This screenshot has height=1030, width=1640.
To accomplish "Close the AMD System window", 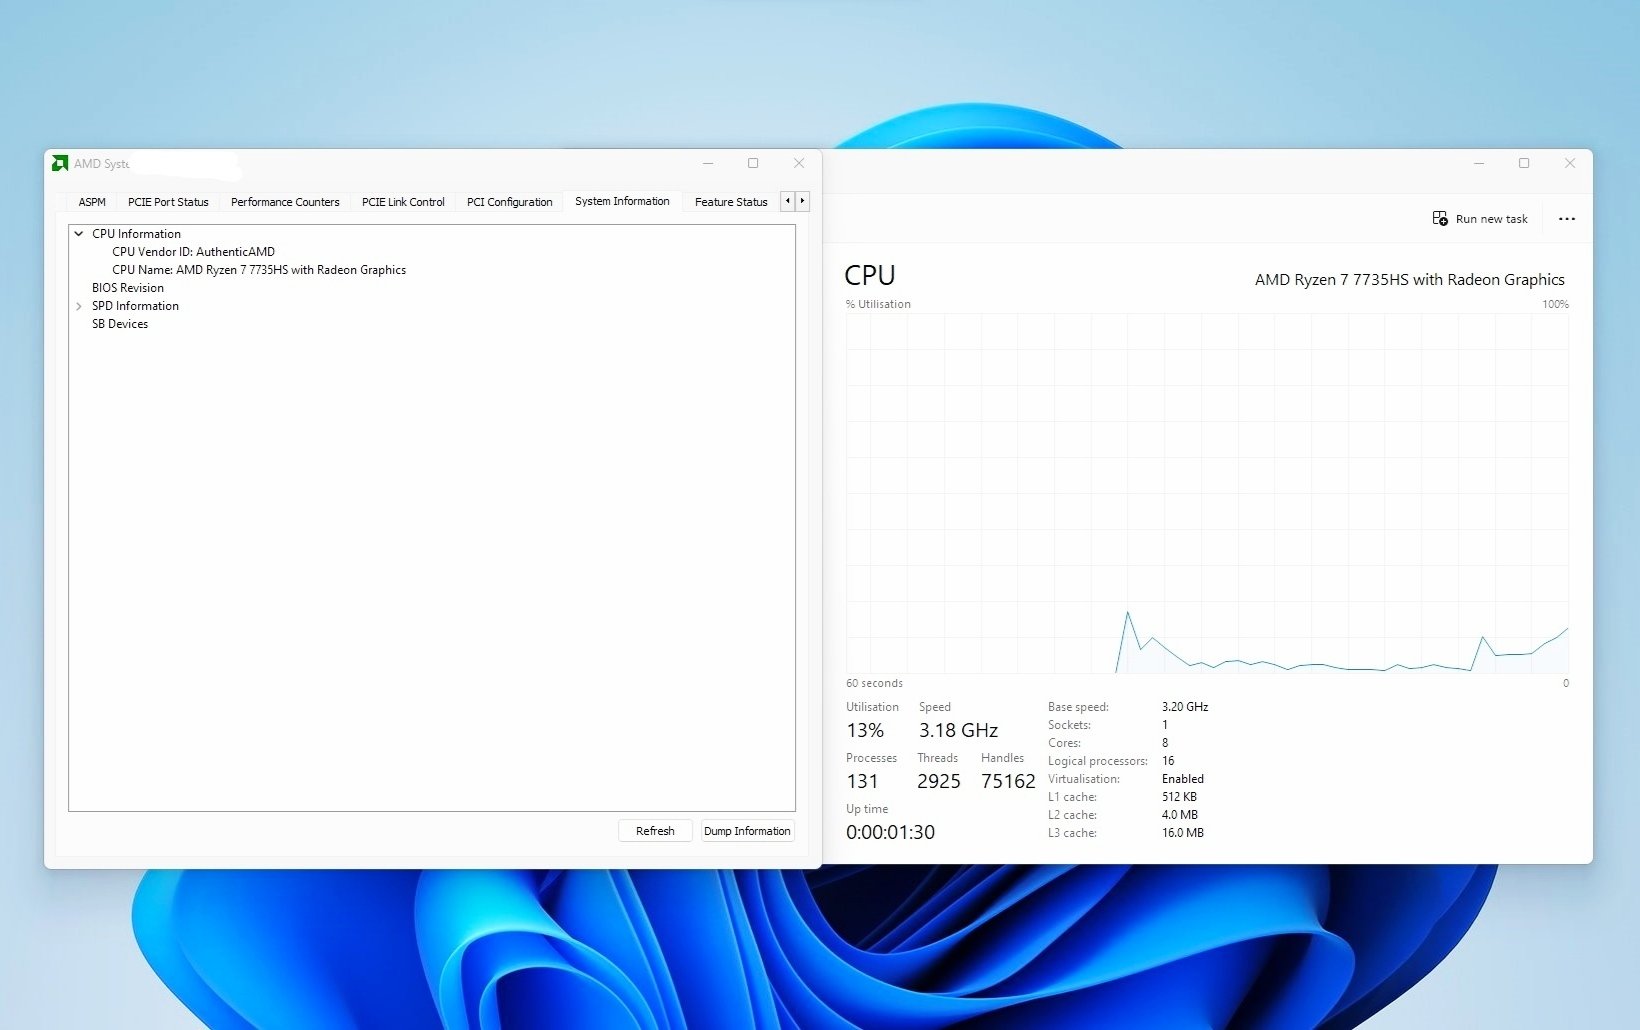I will click(799, 163).
